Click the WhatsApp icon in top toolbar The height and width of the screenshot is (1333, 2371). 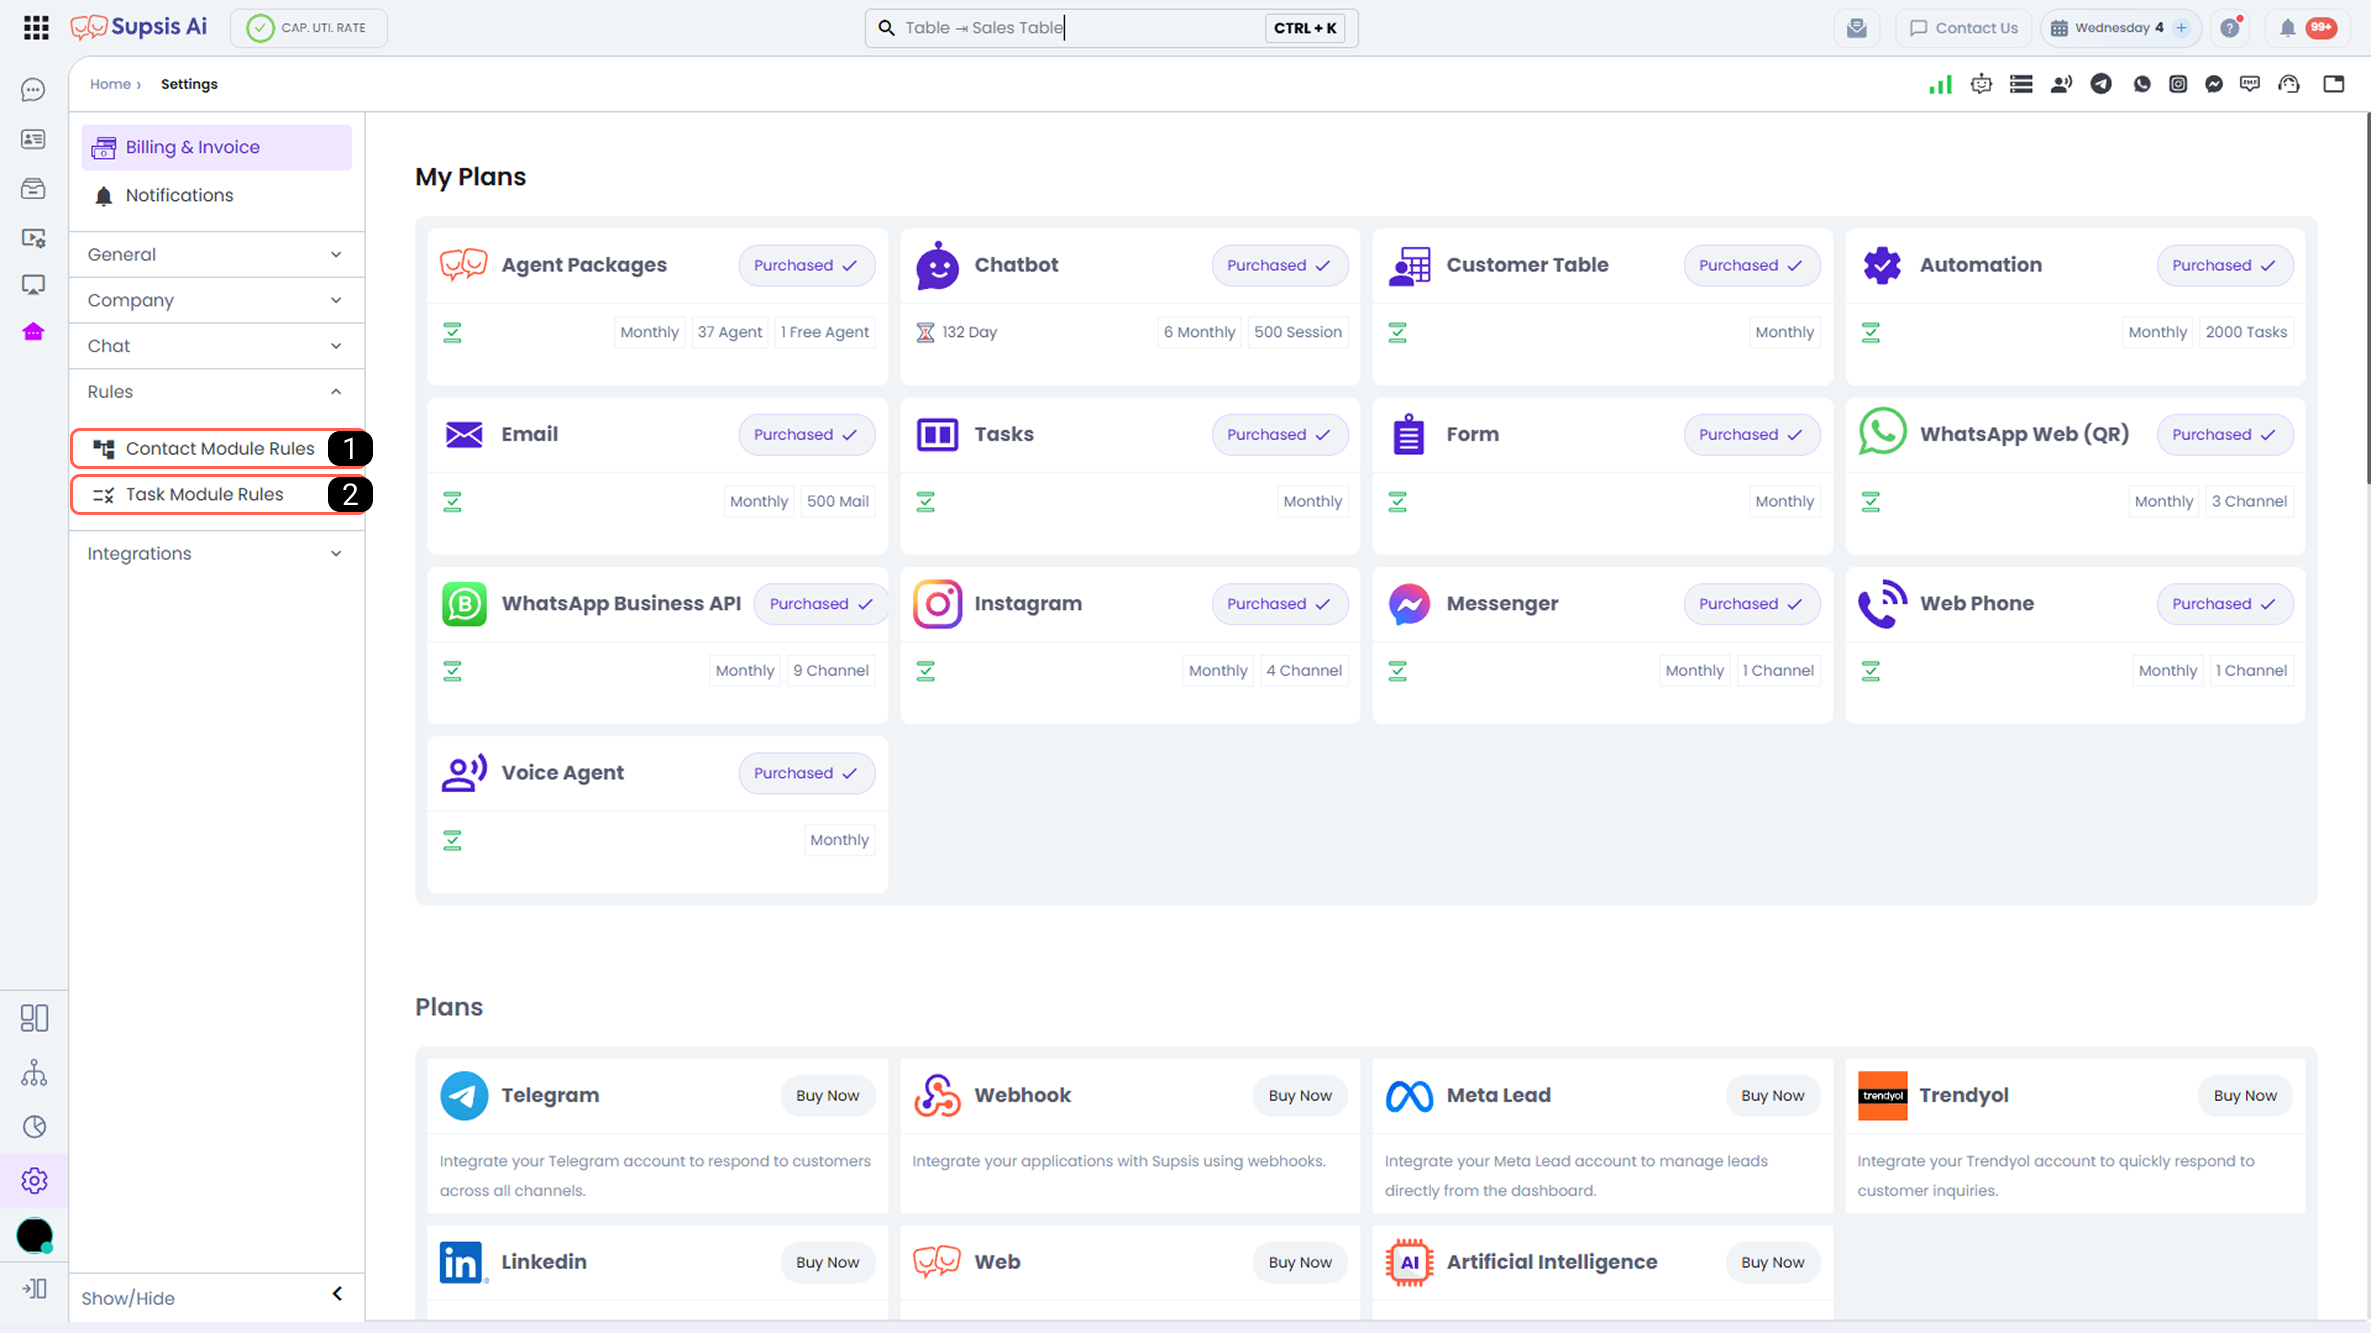[2141, 84]
